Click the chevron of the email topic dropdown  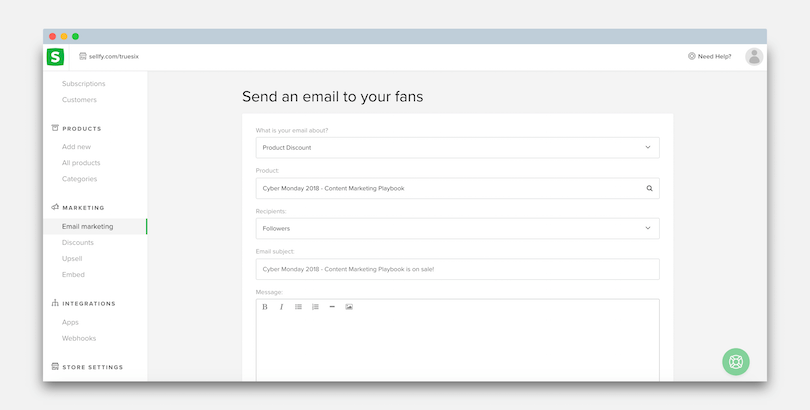(648, 147)
